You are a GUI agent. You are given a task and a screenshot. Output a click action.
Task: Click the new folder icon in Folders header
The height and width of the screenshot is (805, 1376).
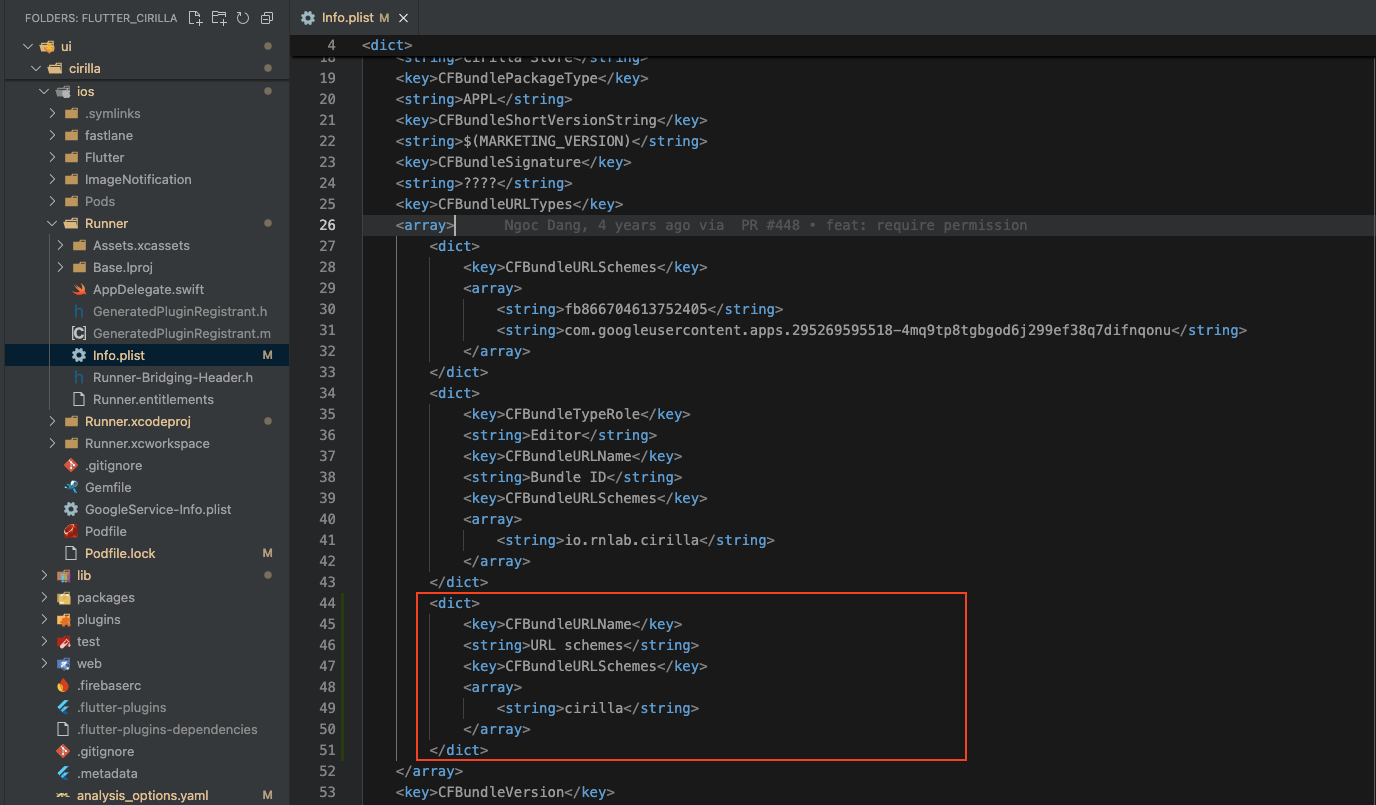[219, 18]
